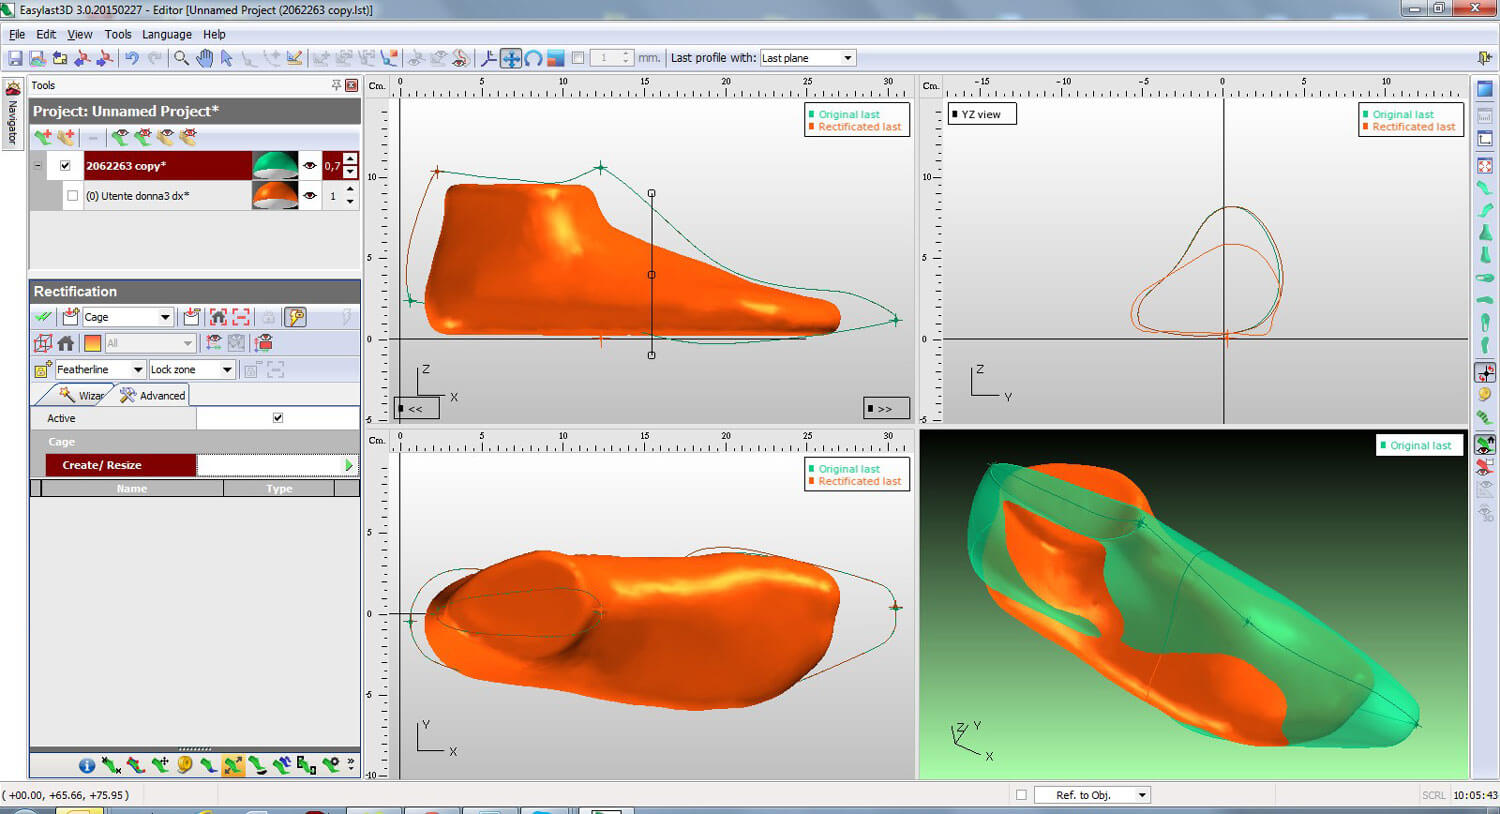Screen dimensions: 1500x814
Task: Click the home icon in Rectification panel
Action: [x=66, y=343]
